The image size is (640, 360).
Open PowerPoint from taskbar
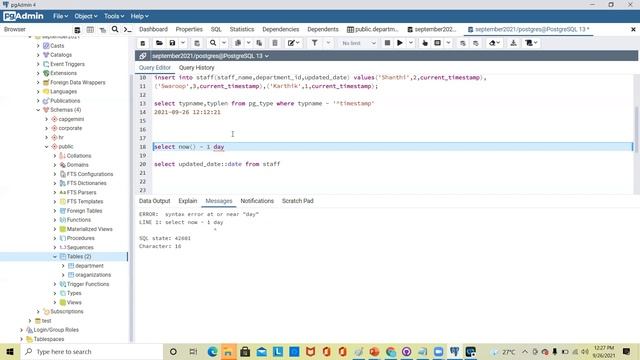coord(374,351)
